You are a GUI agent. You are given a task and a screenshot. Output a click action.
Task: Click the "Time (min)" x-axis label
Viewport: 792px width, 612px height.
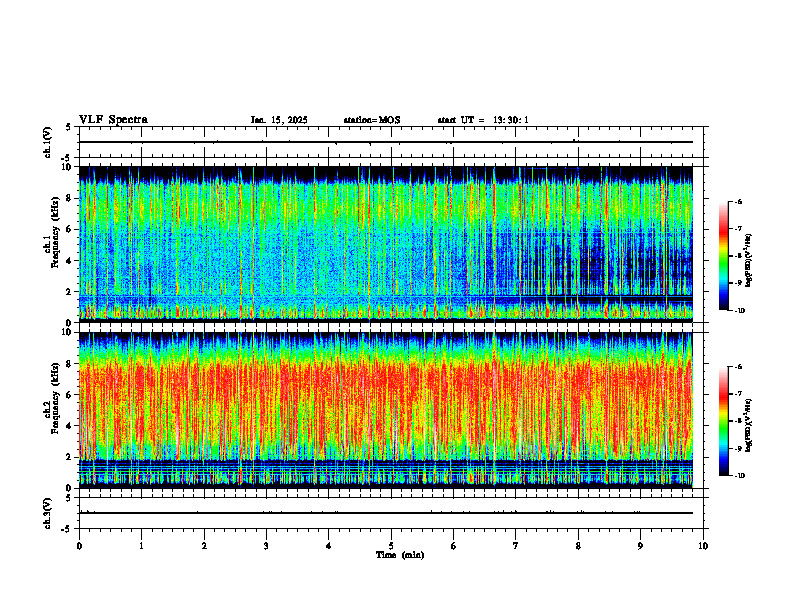(400, 555)
